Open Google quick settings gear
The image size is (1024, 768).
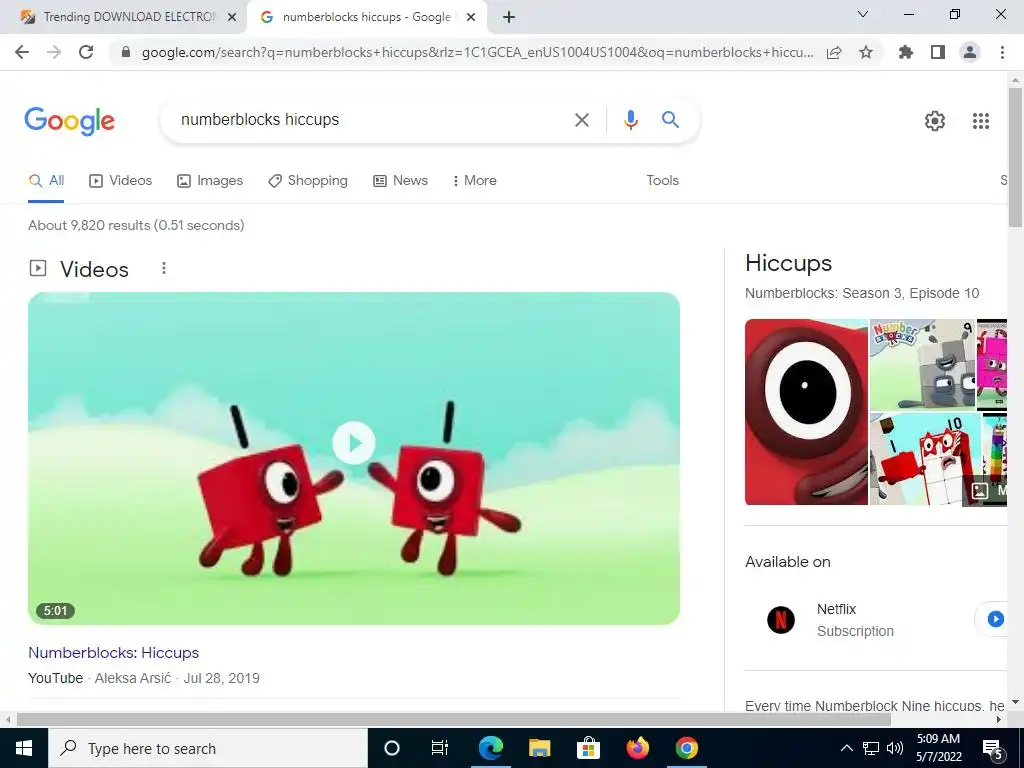point(935,121)
